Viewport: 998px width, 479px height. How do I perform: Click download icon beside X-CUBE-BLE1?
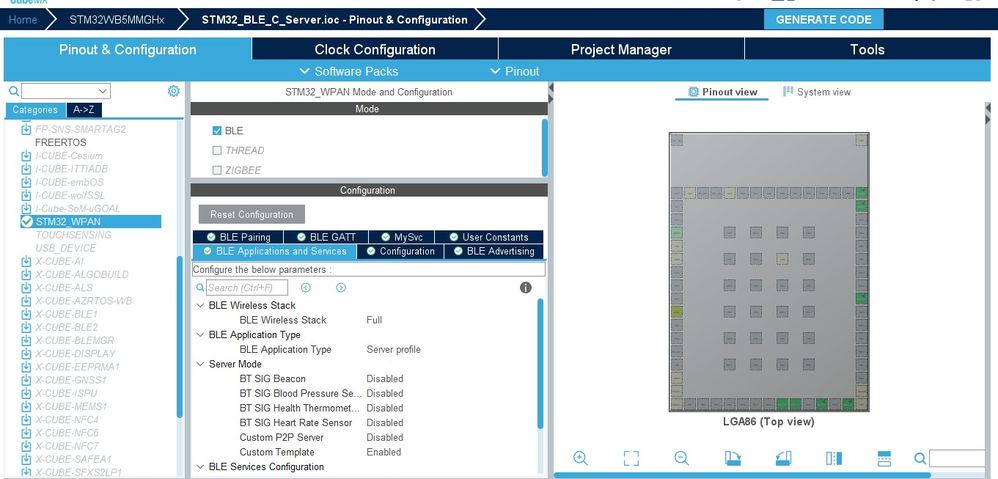coord(26,314)
